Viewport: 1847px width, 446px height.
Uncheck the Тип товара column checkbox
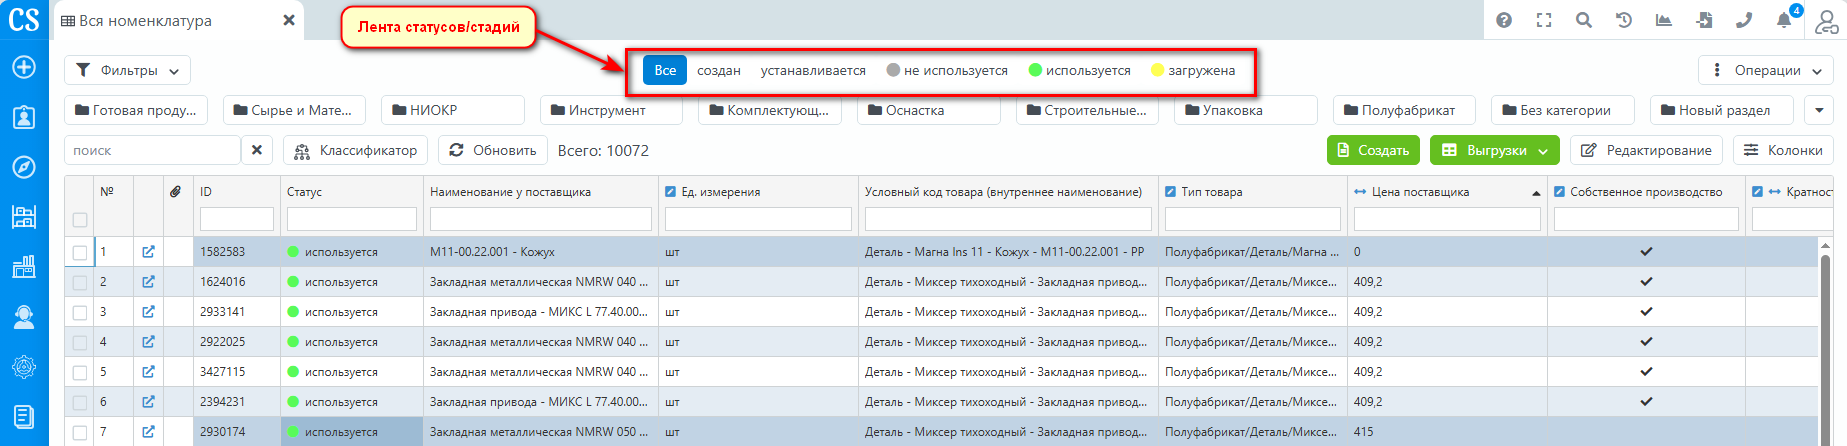click(x=1171, y=192)
